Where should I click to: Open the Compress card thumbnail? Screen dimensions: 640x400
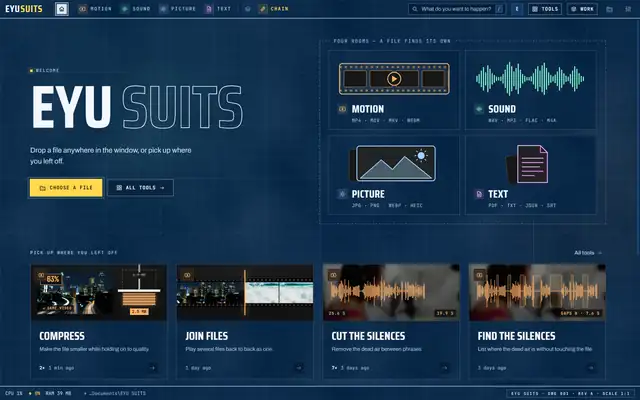point(99,292)
